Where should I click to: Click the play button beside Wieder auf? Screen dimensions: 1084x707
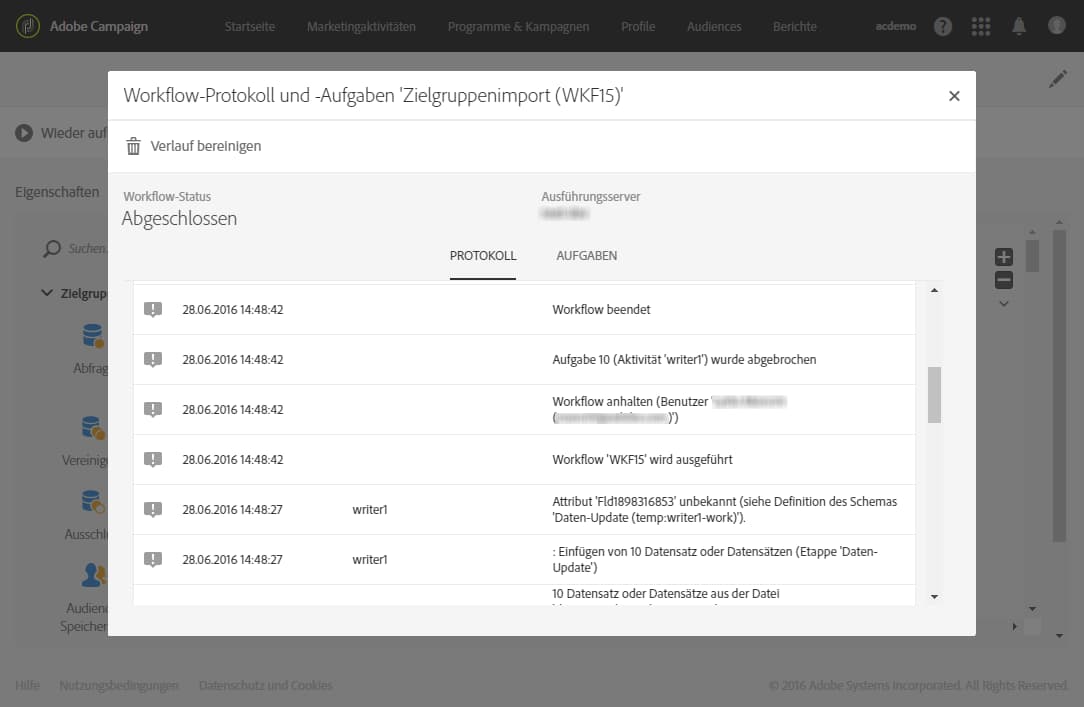pyautogui.click(x=22, y=131)
